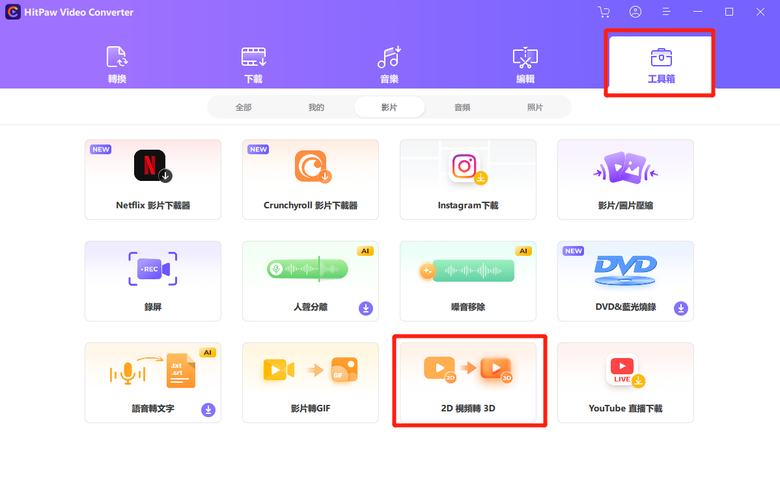Click the 錄屏 label text
The width and height of the screenshot is (780, 481).
point(153,307)
